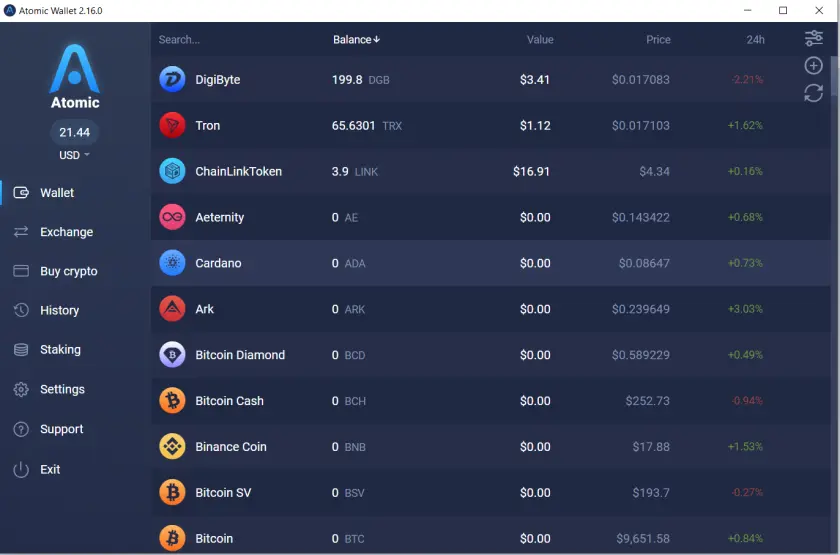Open the Support section
The height and width of the screenshot is (555, 840).
(48, 429)
